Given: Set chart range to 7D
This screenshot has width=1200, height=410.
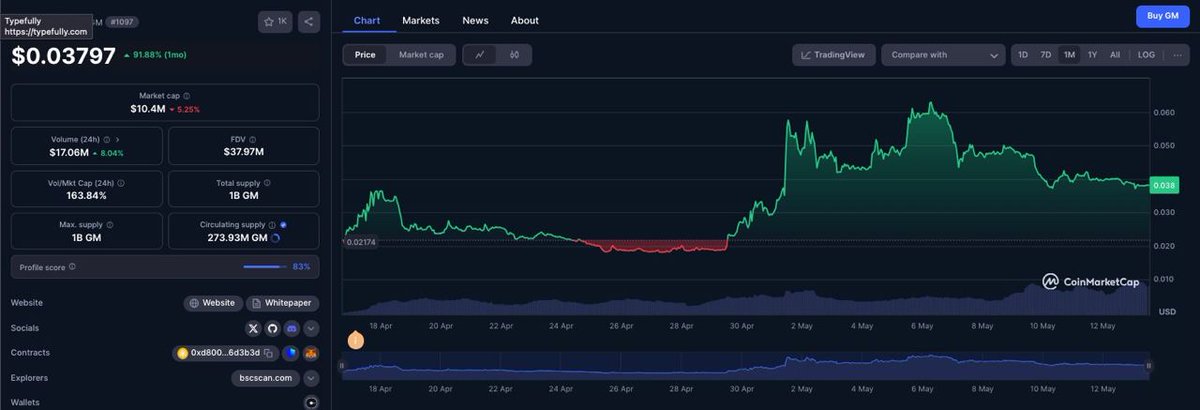Looking at the screenshot, I should [x=1046, y=55].
